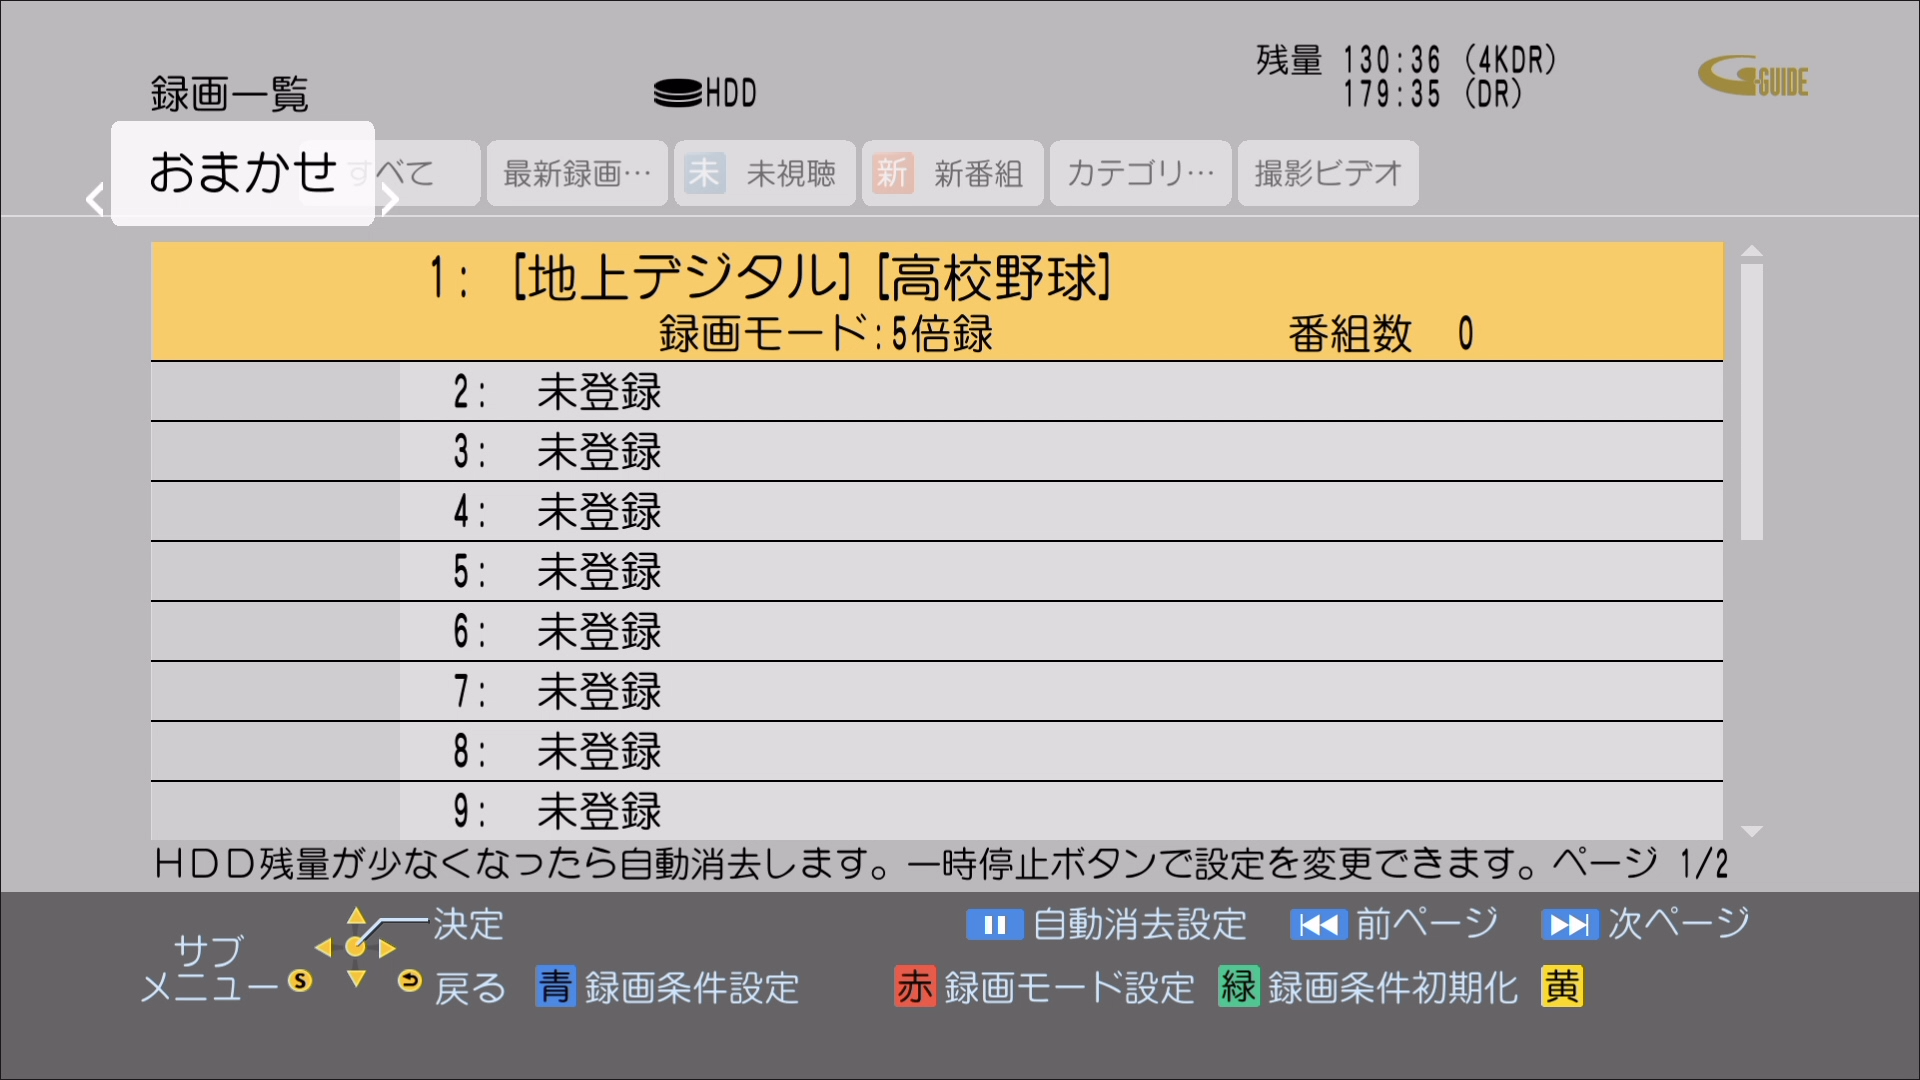Screen dimensions: 1920x1080
Task: Select the 撮影ビデオ tab
Action: tap(1327, 174)
